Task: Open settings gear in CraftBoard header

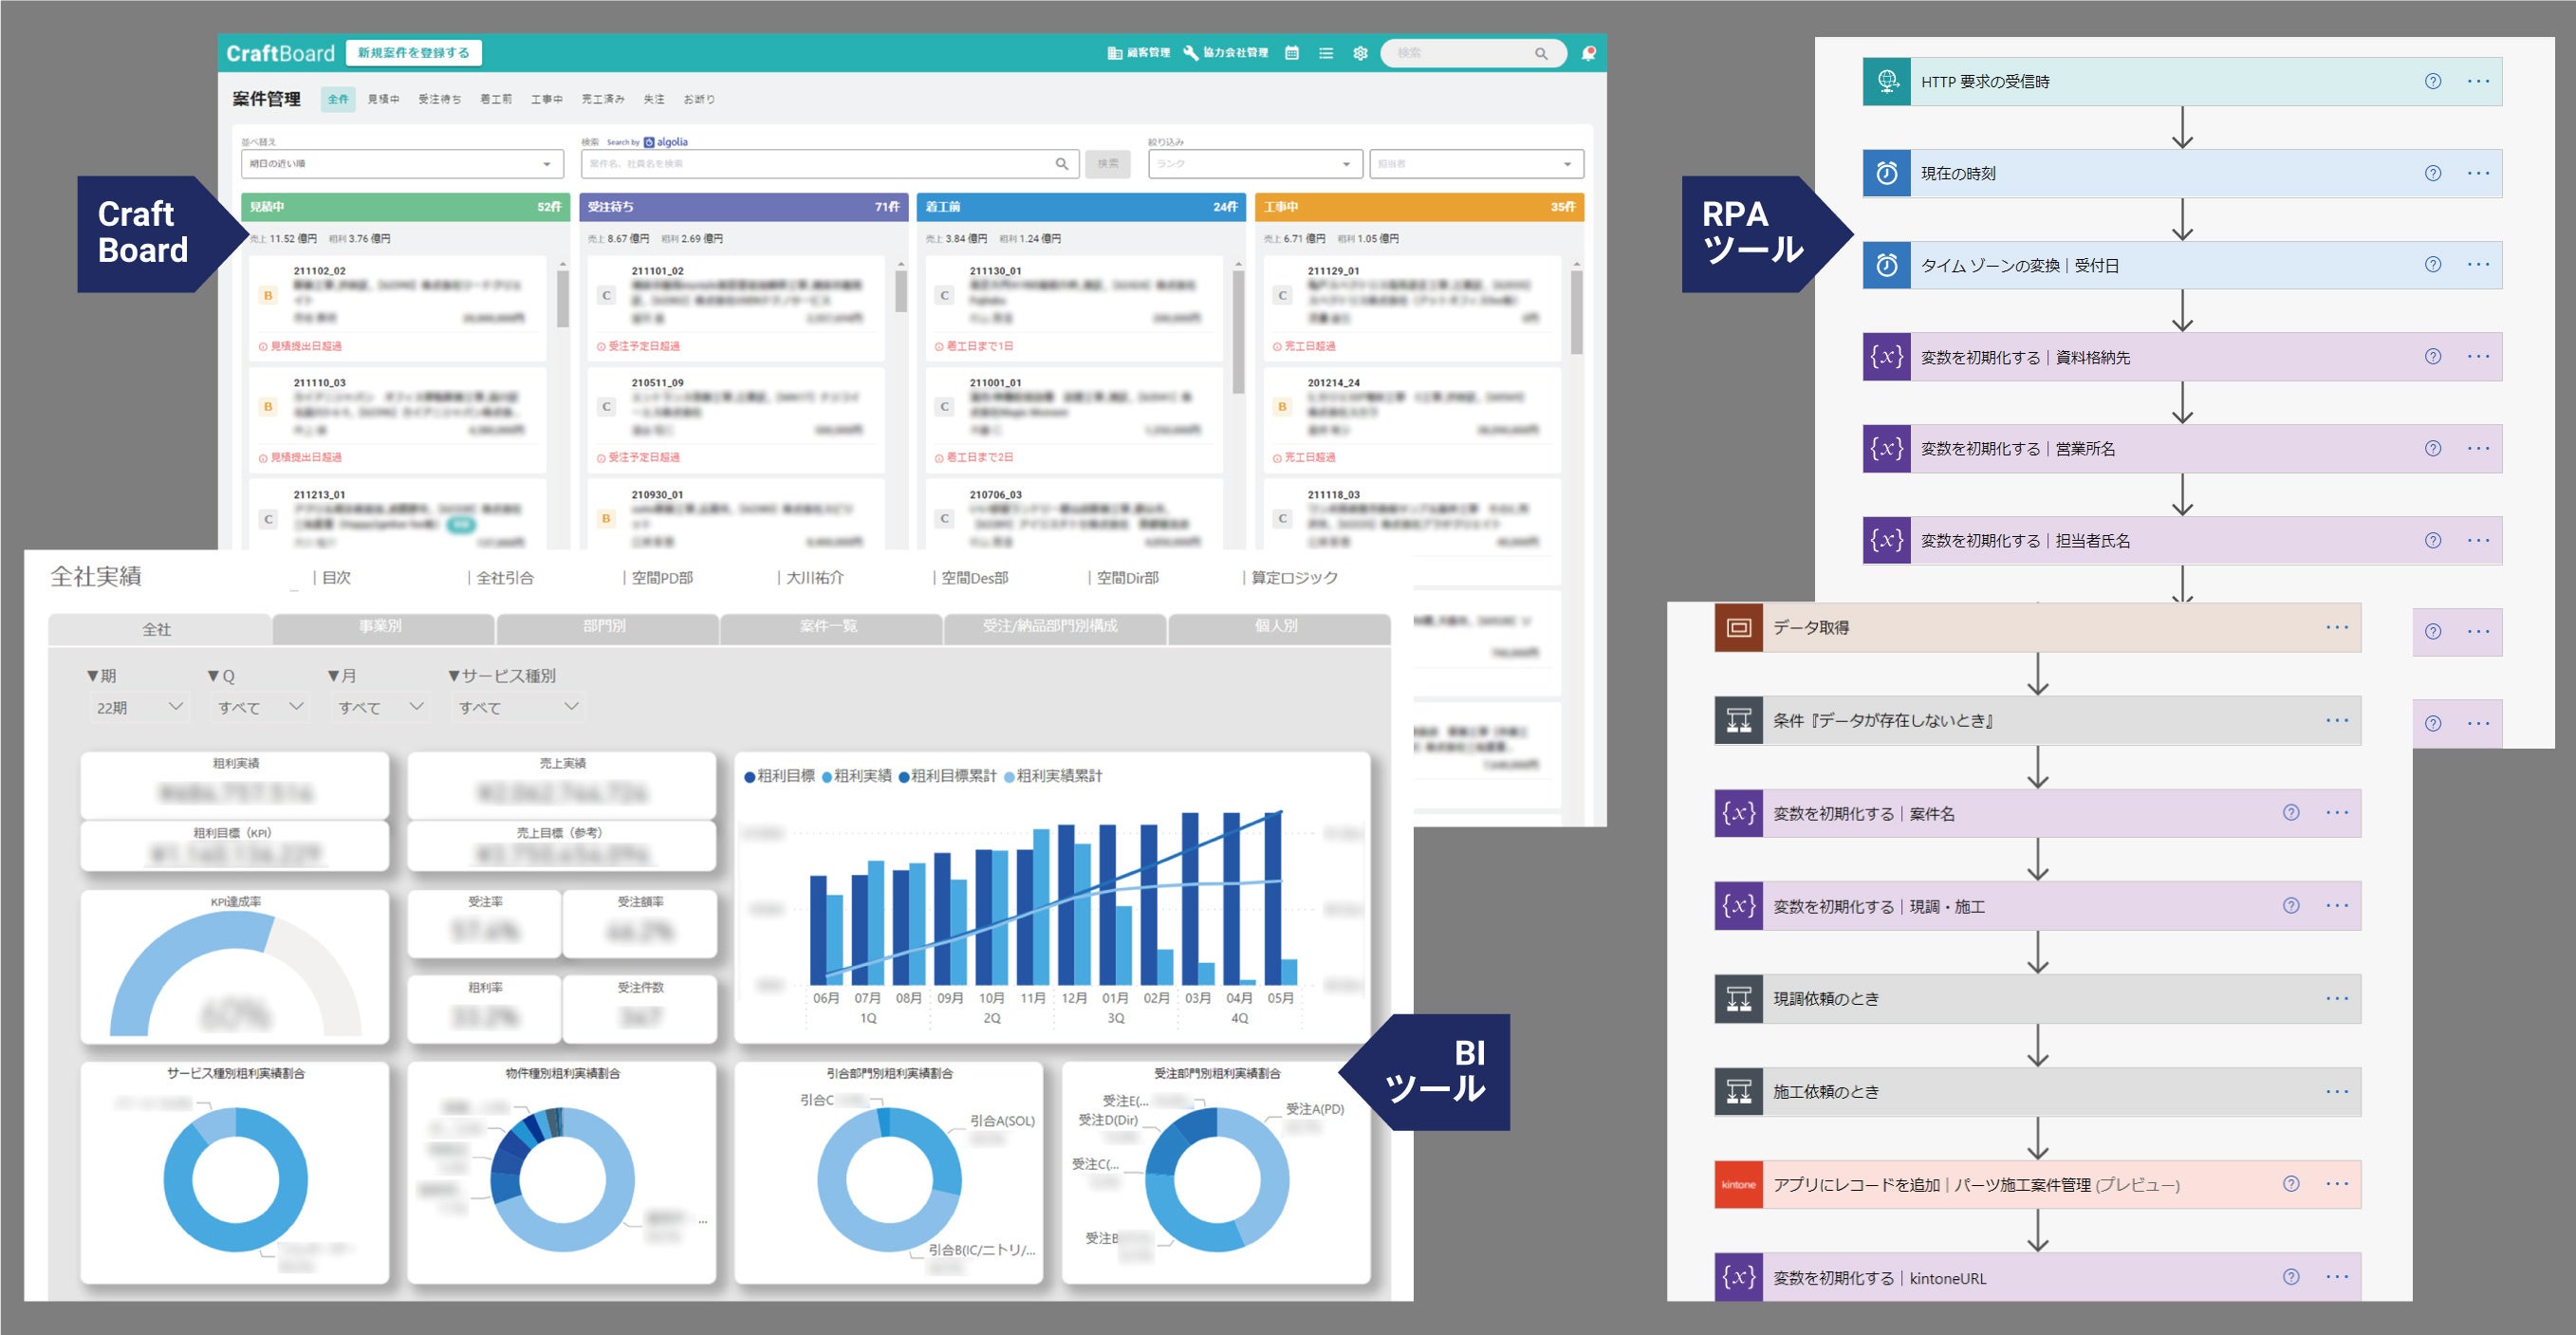Action: (1359, 53)
